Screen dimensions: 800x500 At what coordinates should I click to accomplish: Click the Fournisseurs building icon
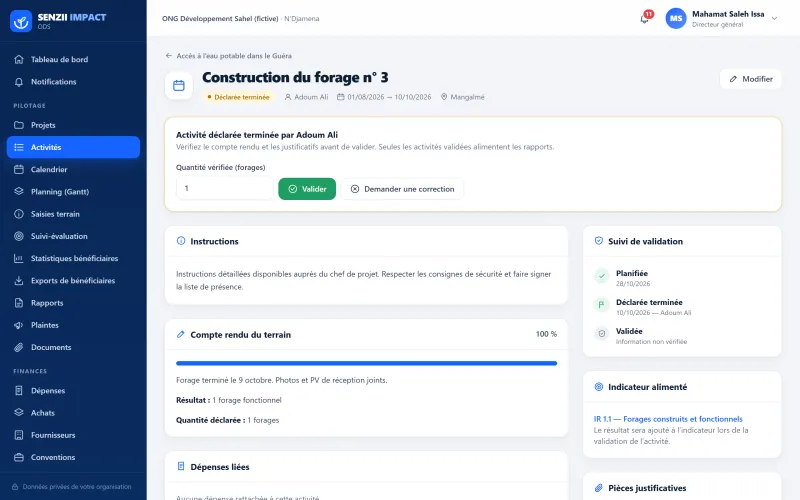(19, 435)
